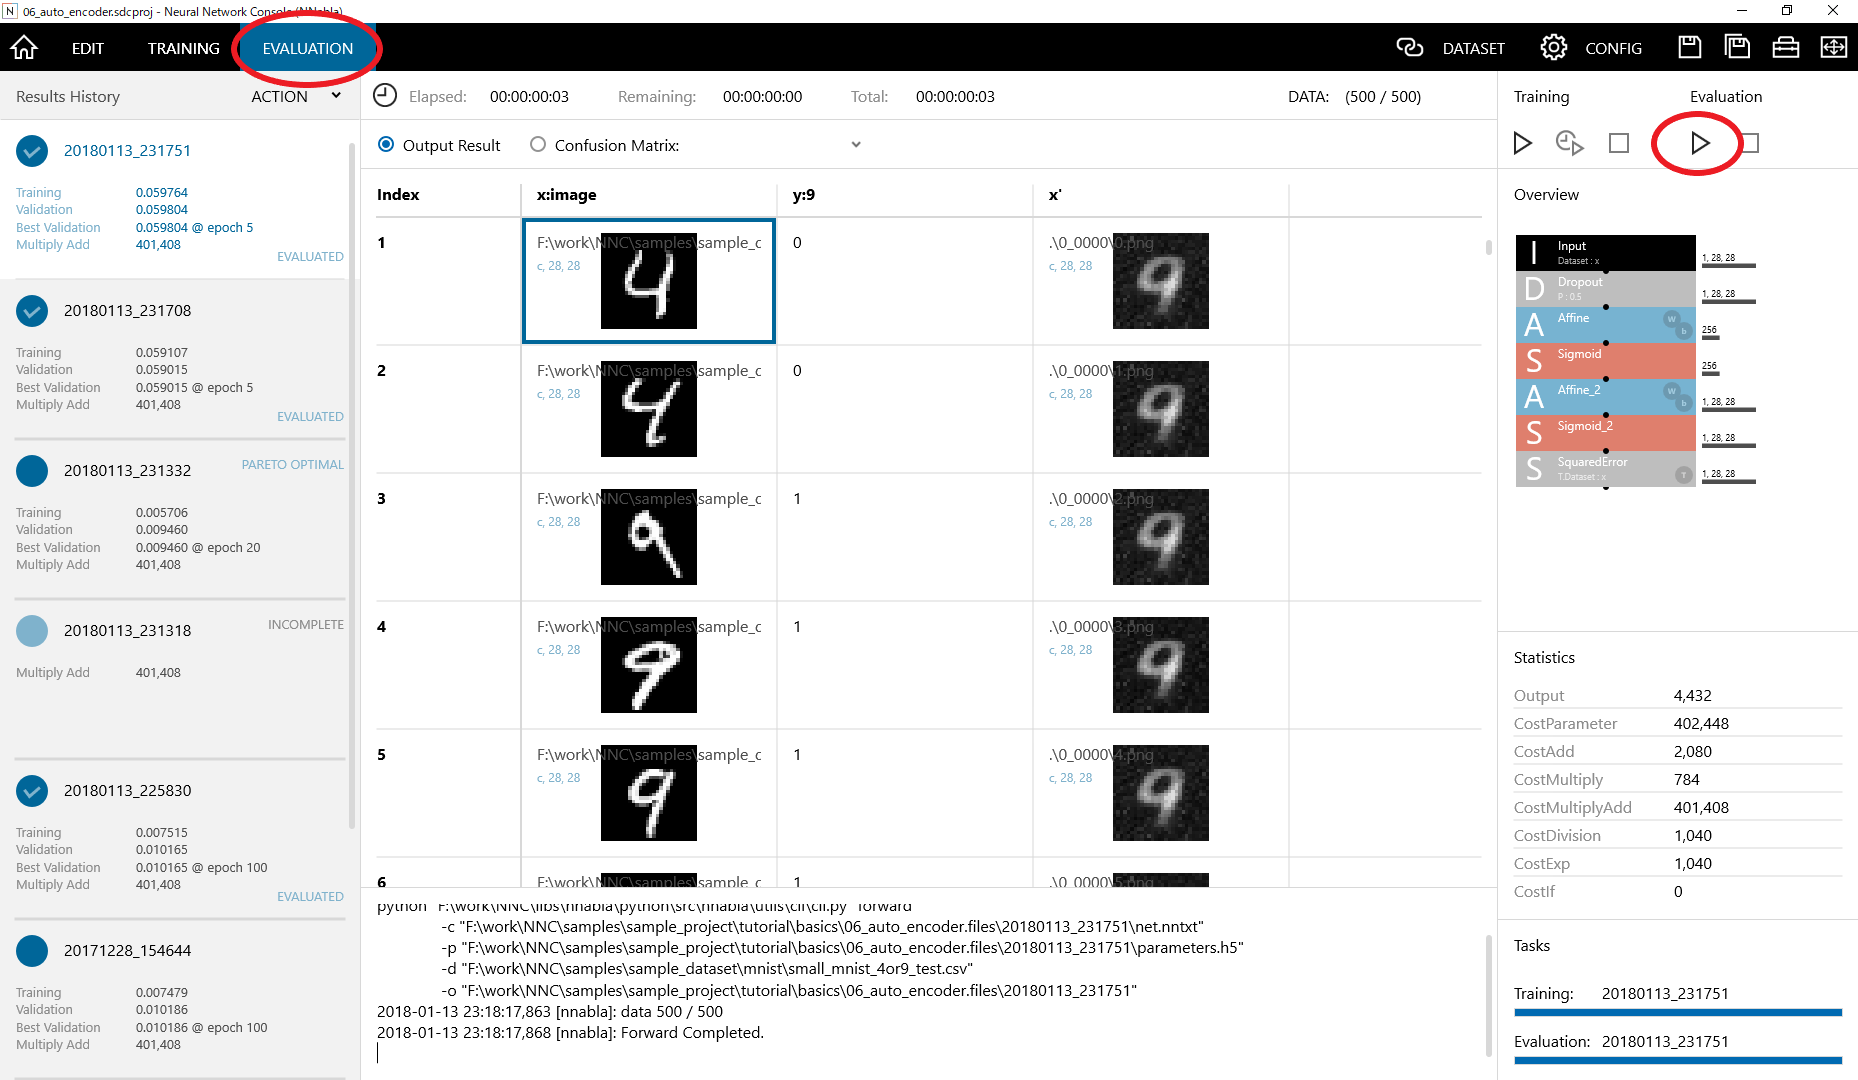The image size is (1858, 1080).
Task: Click the CostMultiplyAdd statistic value 401,408
Action: coord(1701,807)
